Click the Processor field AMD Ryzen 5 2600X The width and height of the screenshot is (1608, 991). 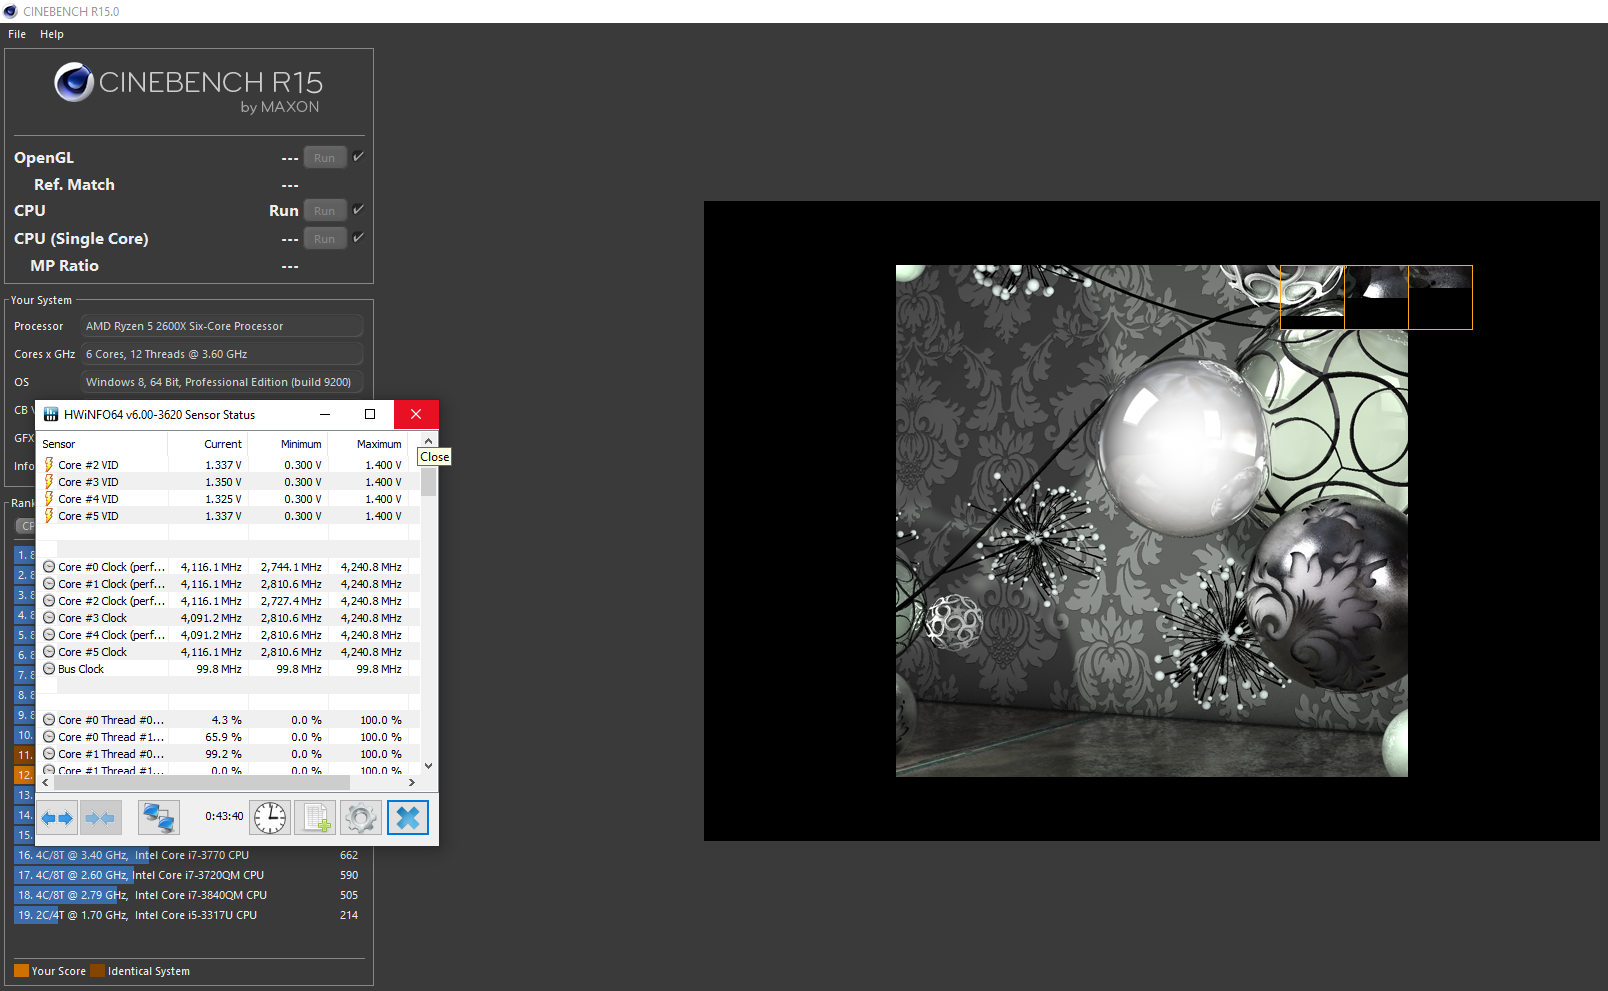pos(222,326)
